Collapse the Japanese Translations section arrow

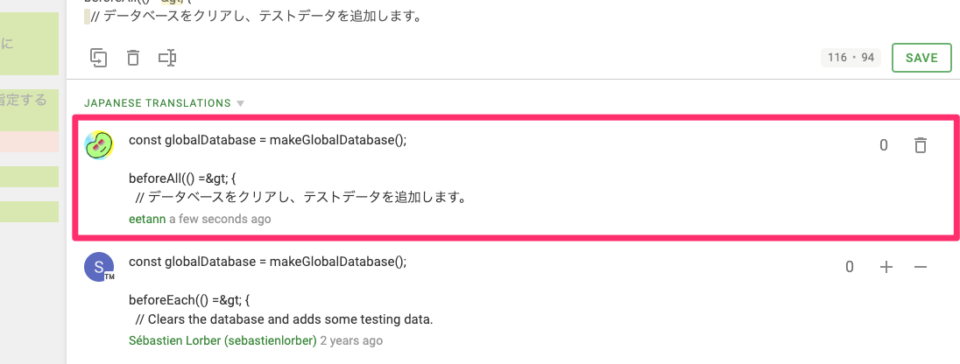click(241, 103)
